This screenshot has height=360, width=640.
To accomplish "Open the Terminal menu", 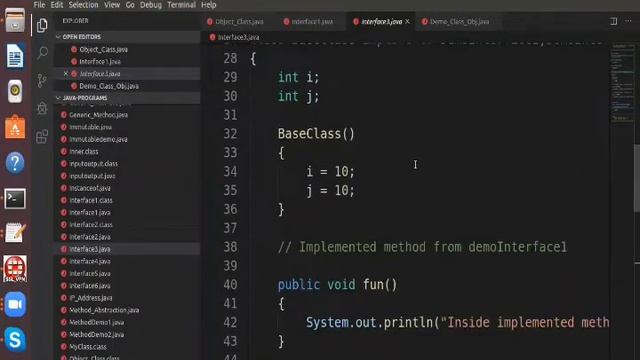I will click(x=181, y=5).
